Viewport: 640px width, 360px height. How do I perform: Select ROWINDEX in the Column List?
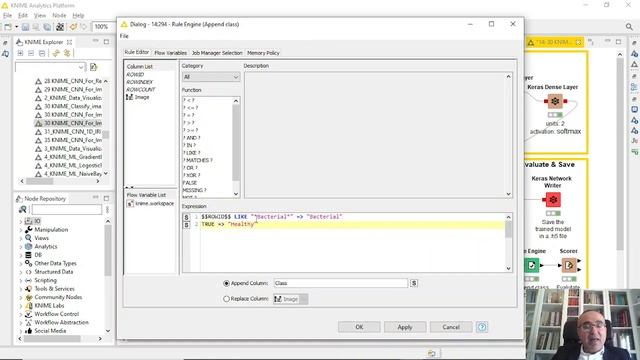pos(140,82)
